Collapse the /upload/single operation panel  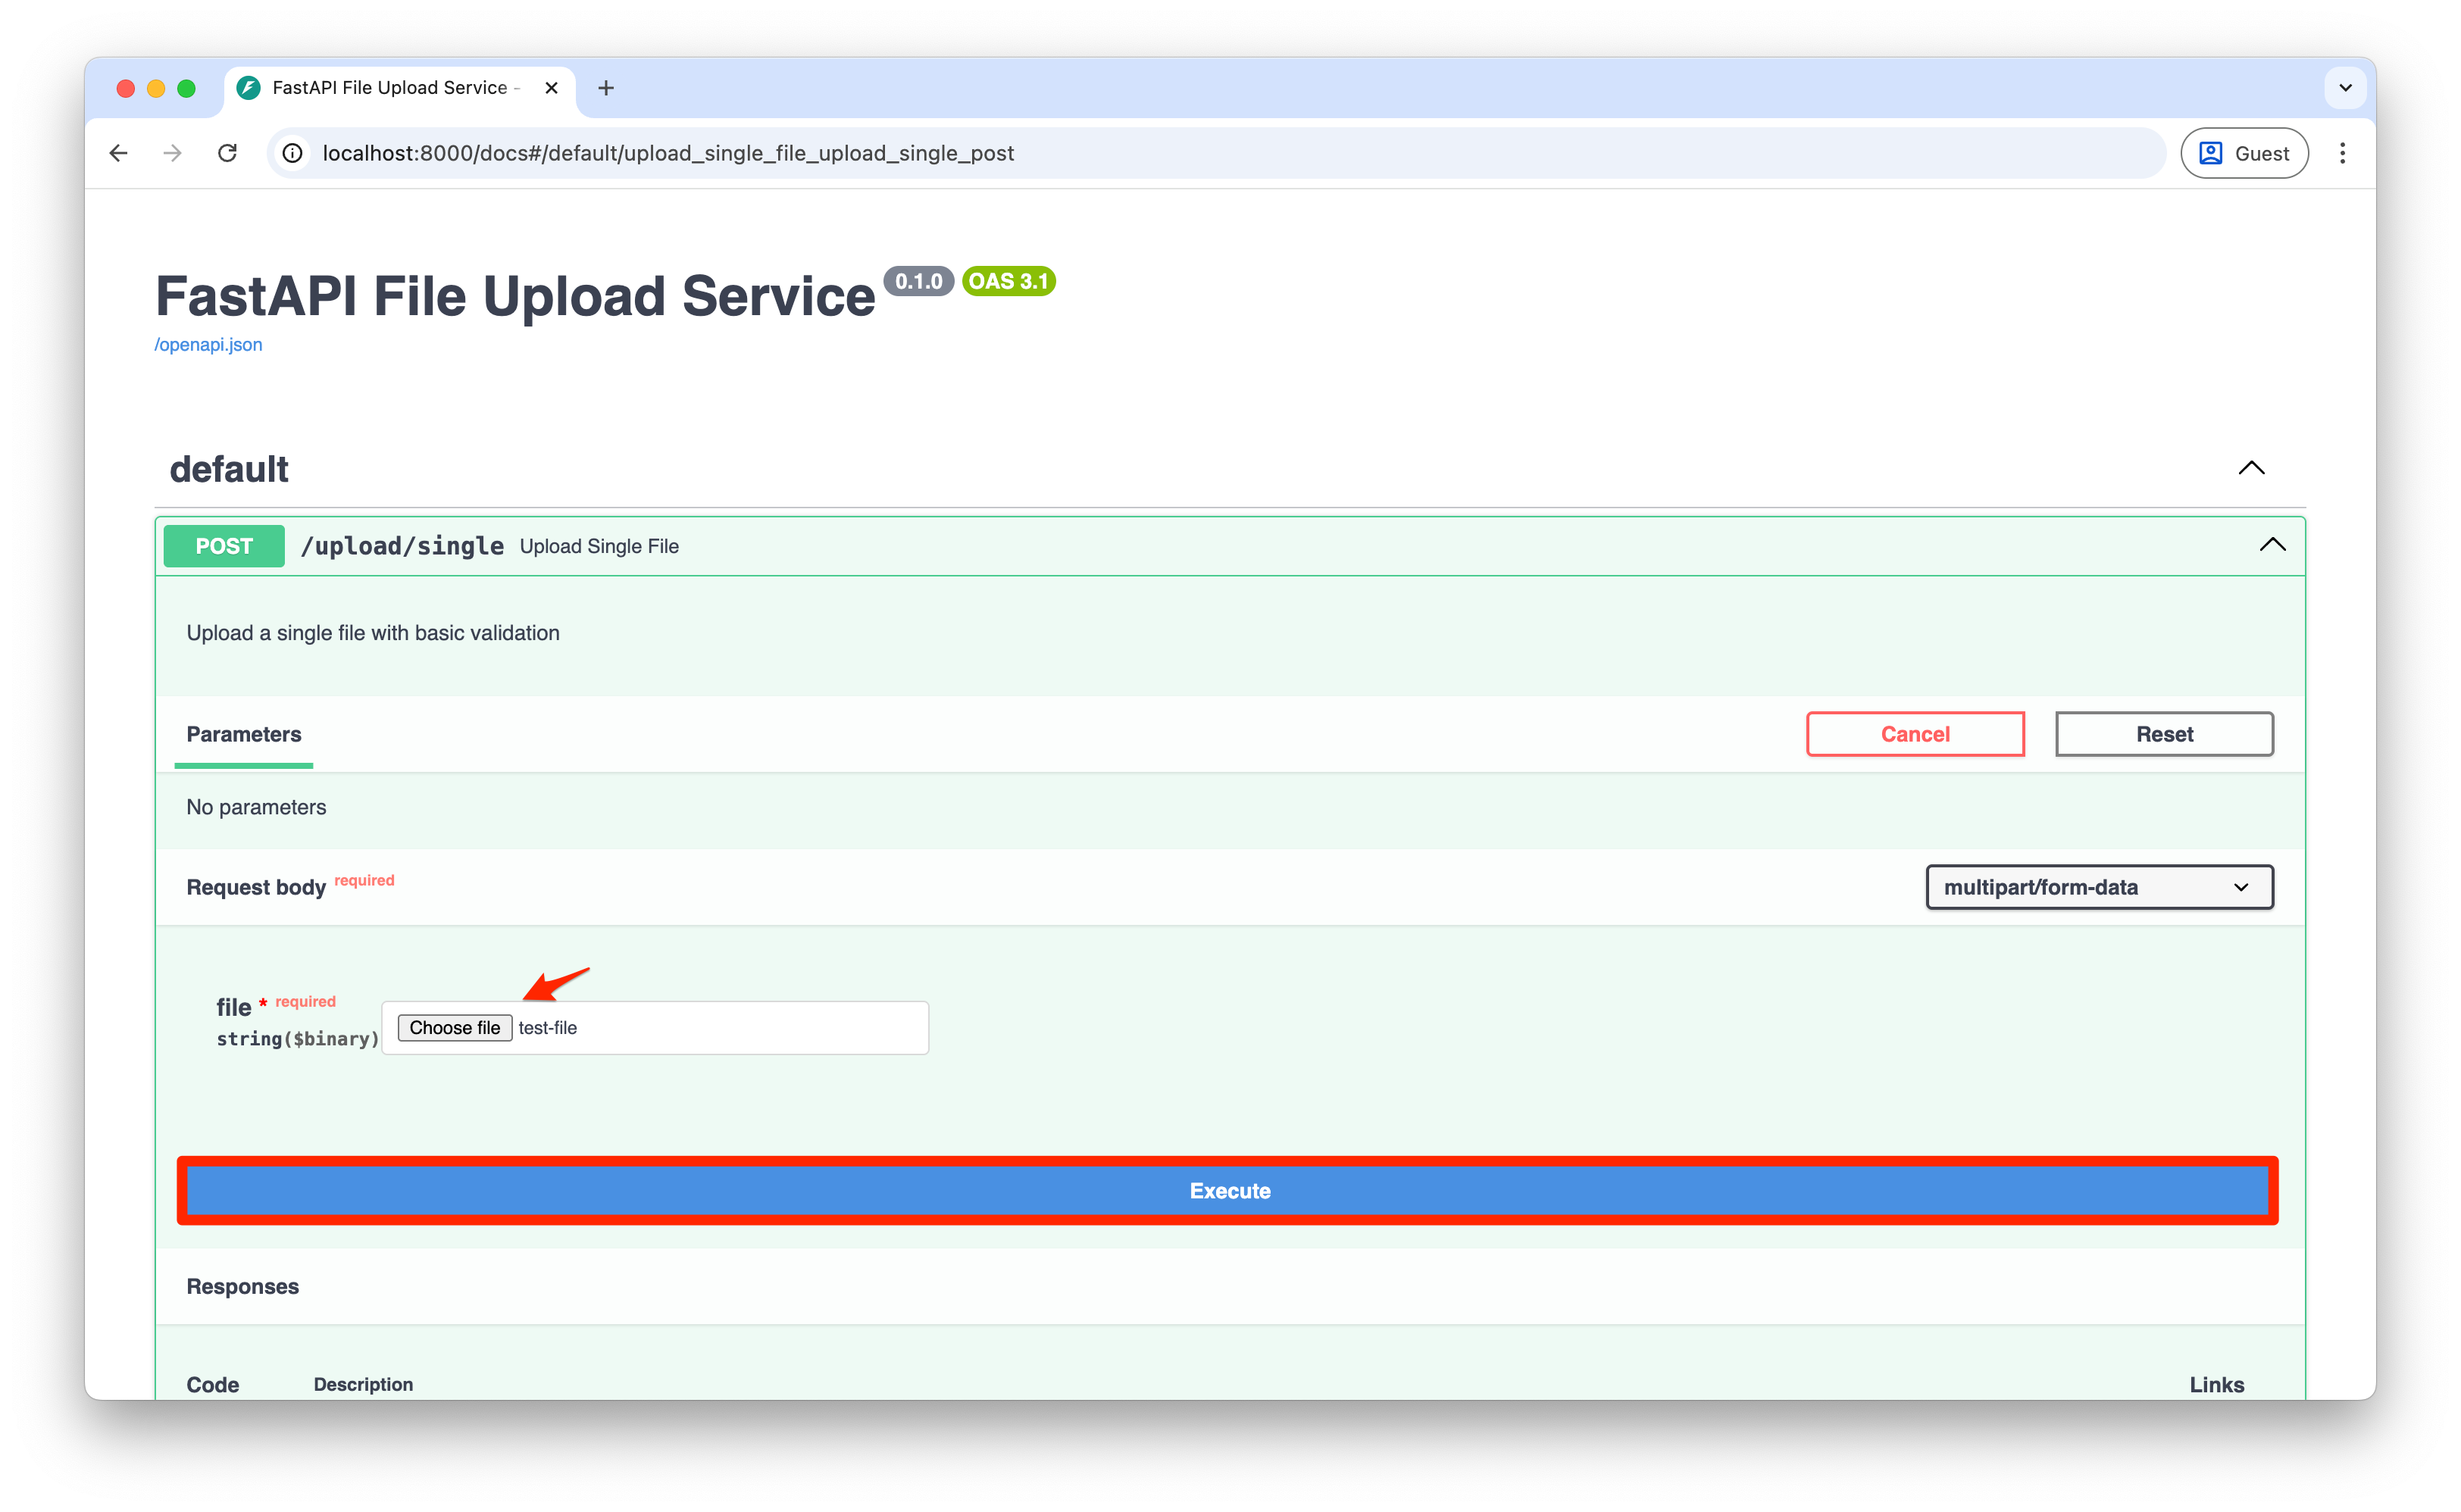(x=2273, y=545)
